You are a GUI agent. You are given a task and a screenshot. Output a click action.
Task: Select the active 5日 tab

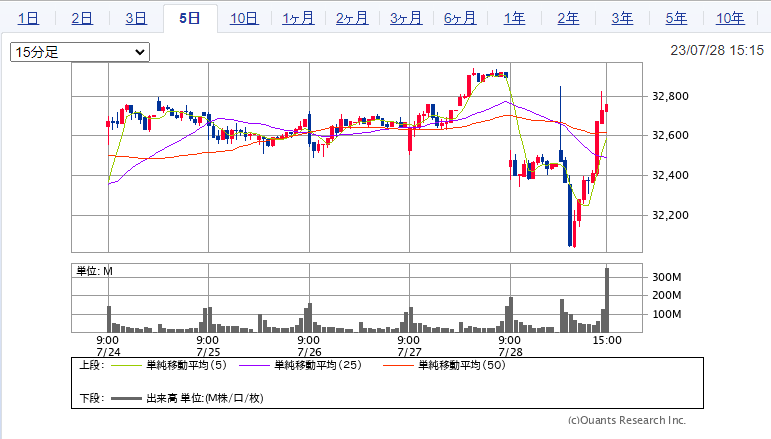(190, 19)
